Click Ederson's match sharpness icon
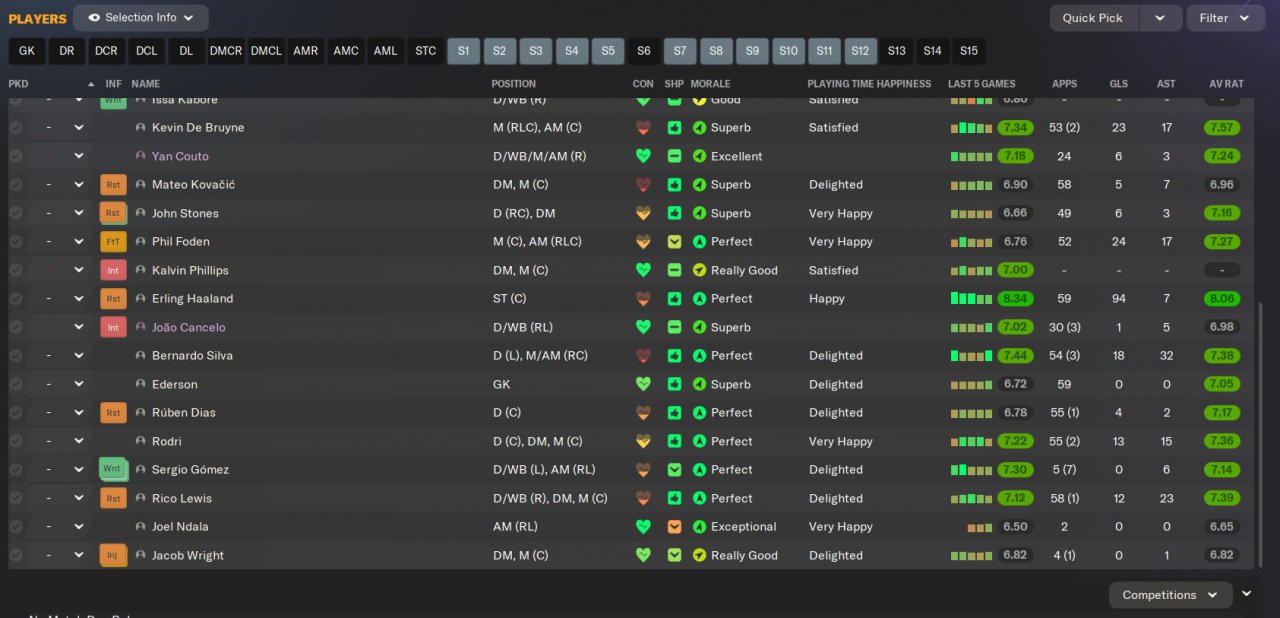The image size is (1280, 618). coord(674,384)
